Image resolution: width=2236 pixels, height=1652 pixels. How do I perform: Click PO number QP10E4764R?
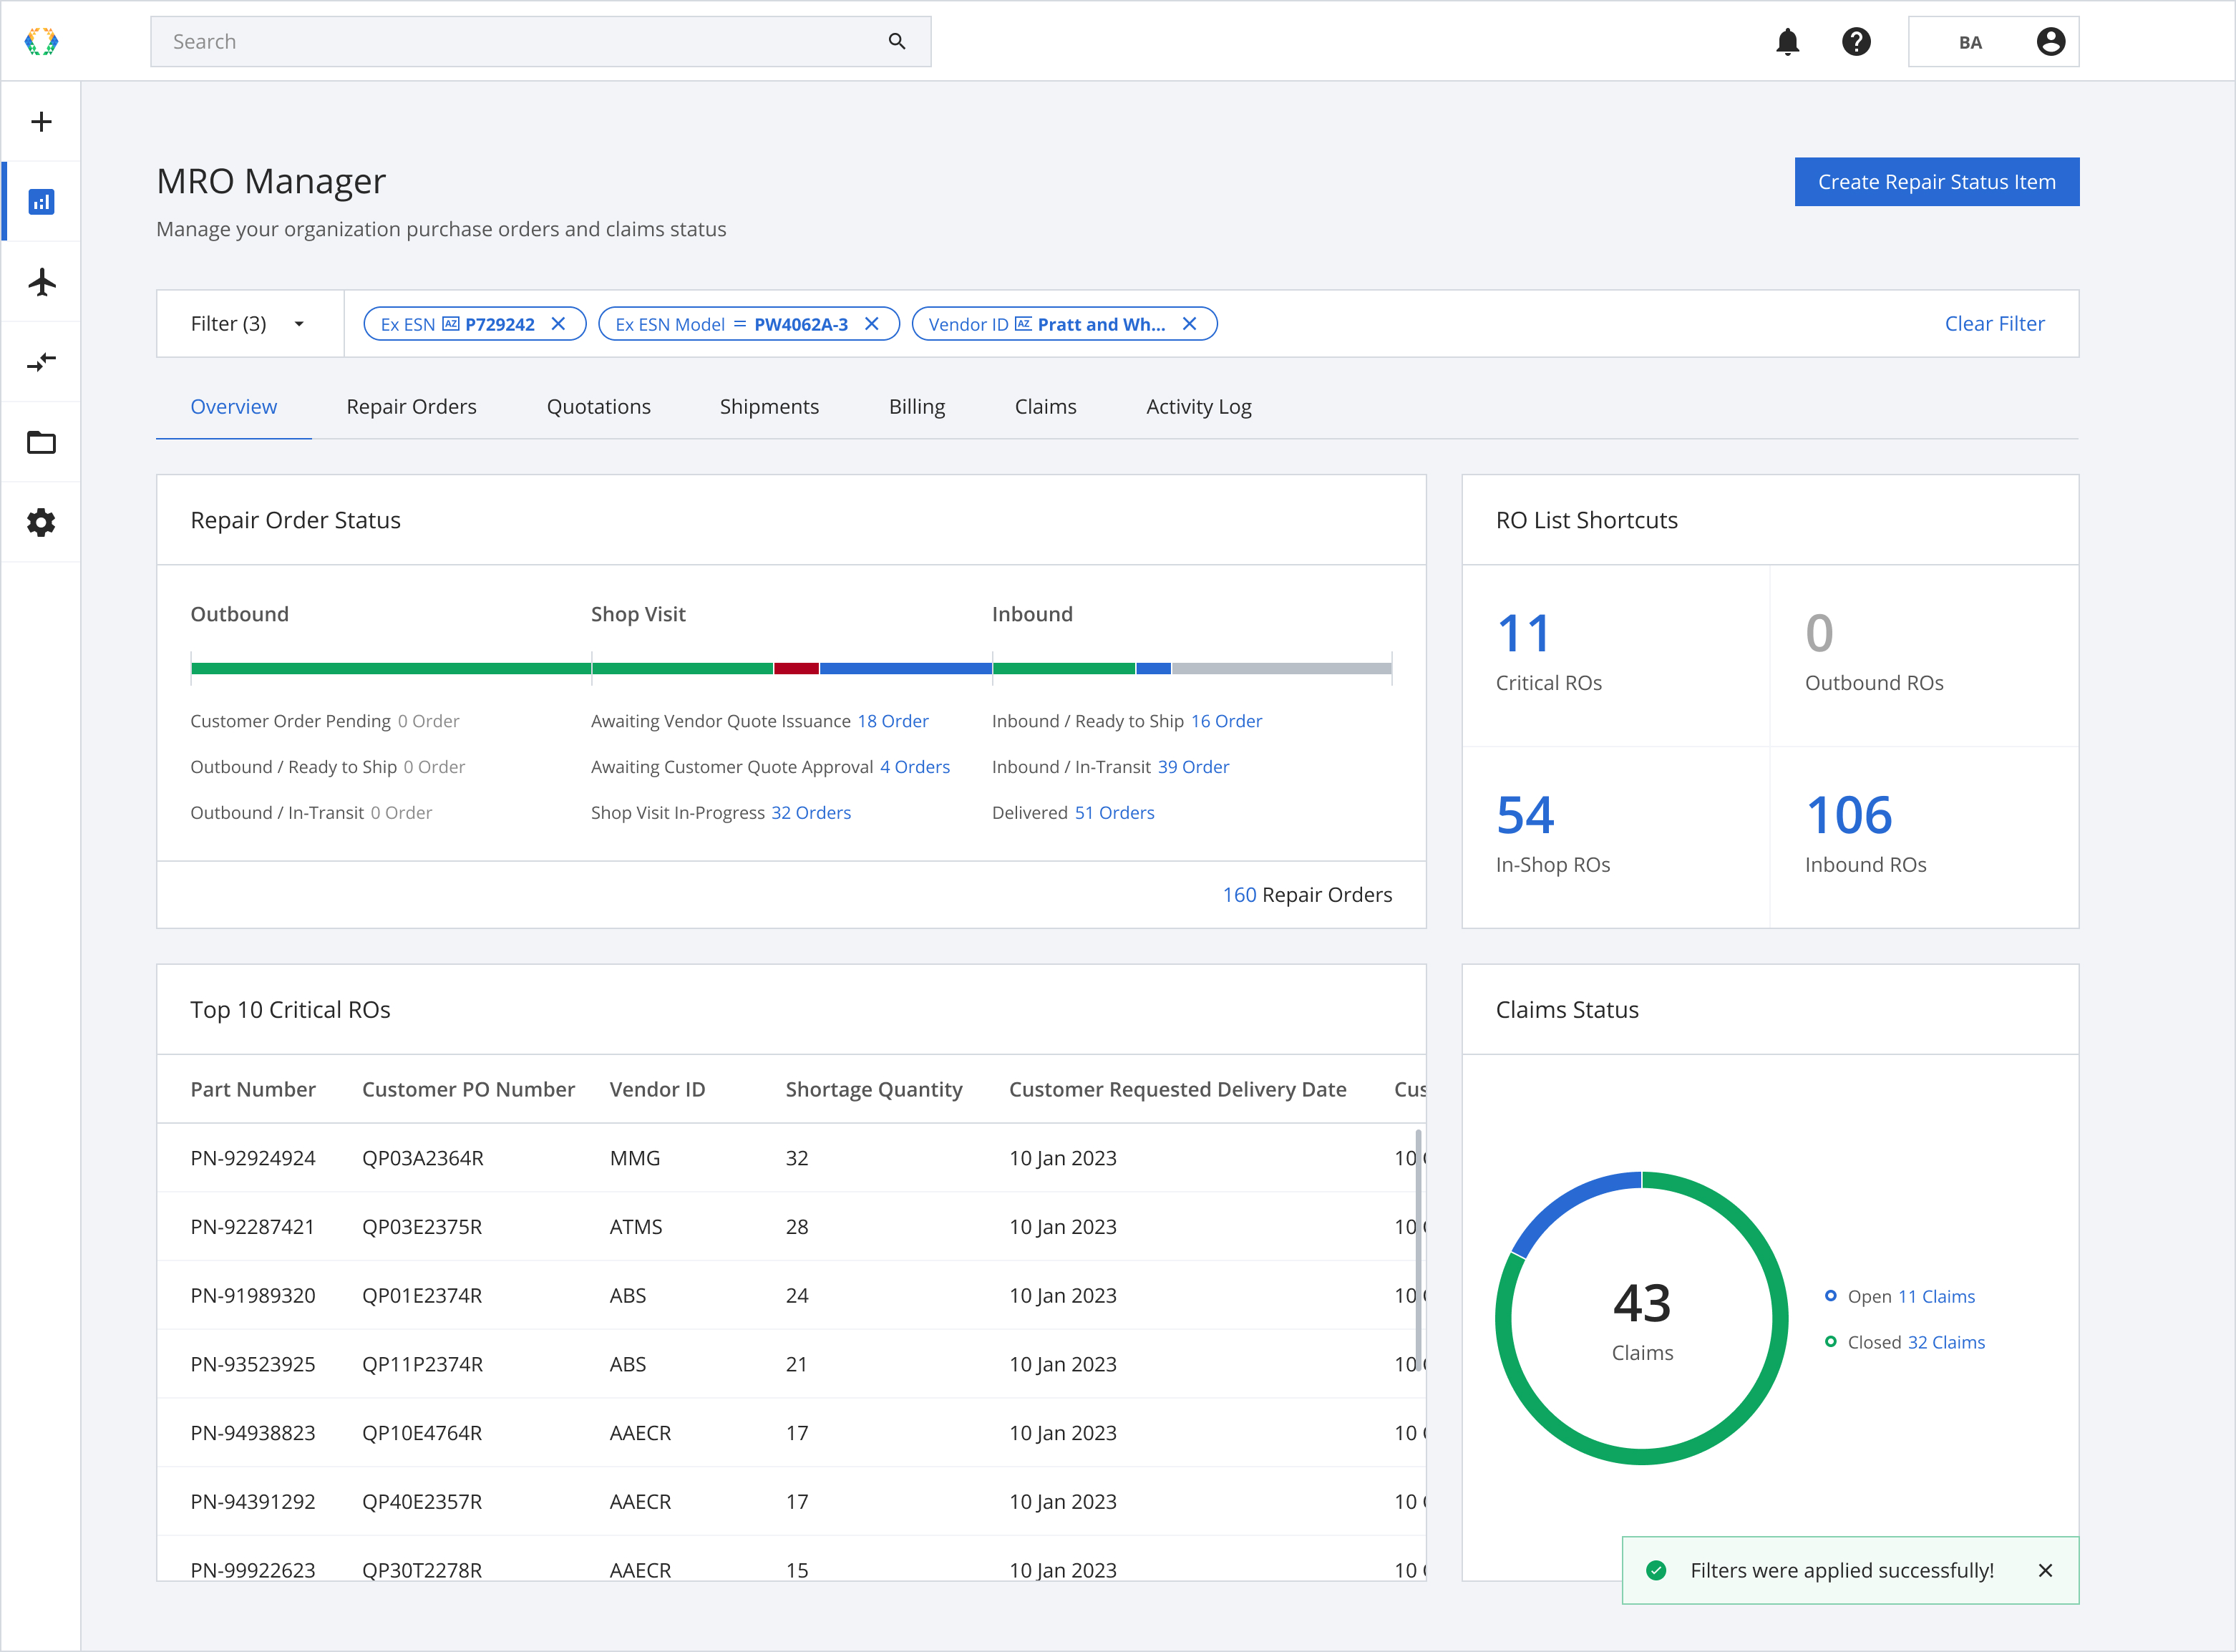pyautogui.click(x=422, y=1433)
